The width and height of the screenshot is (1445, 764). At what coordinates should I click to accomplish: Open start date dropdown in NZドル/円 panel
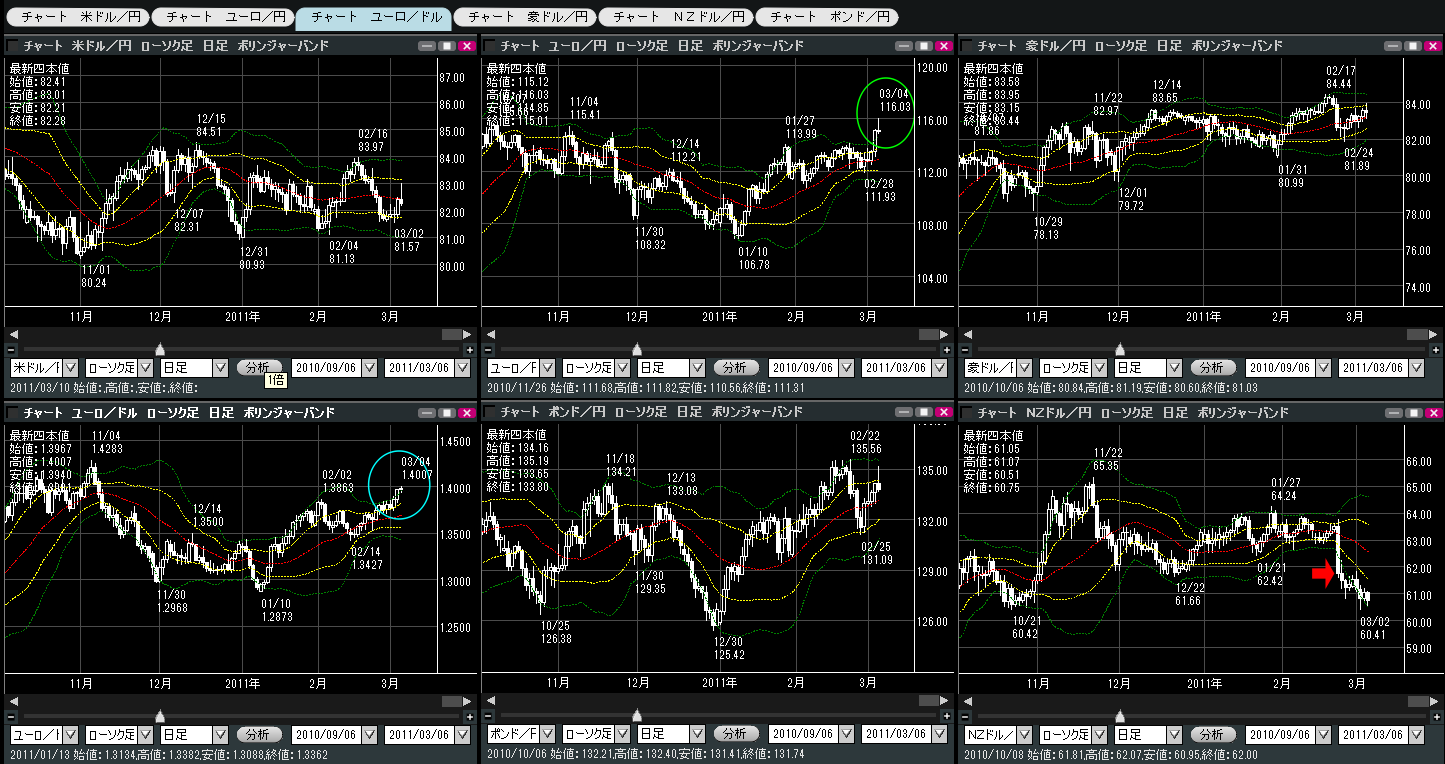point(1323,735)
